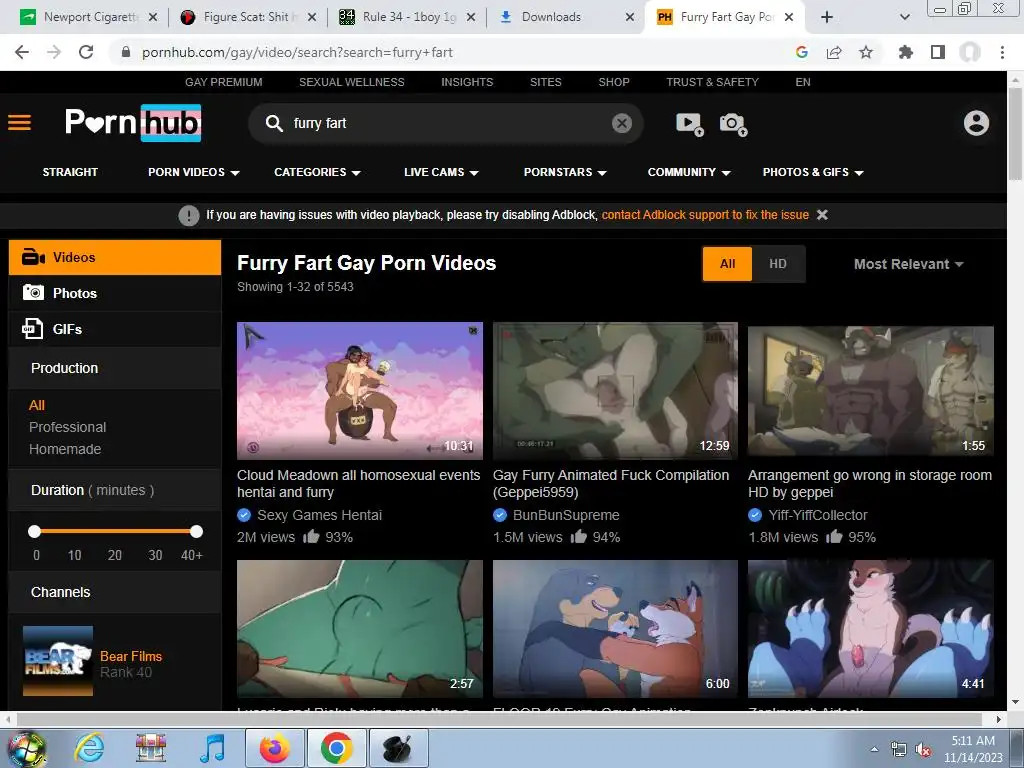Toggle the HD quality filter

point(778,264)
